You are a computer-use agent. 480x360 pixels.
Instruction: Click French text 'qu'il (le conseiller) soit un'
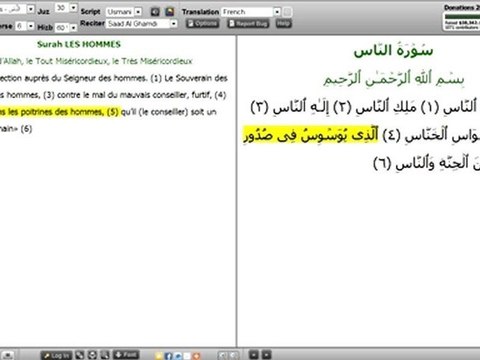(x=169, y=112)
